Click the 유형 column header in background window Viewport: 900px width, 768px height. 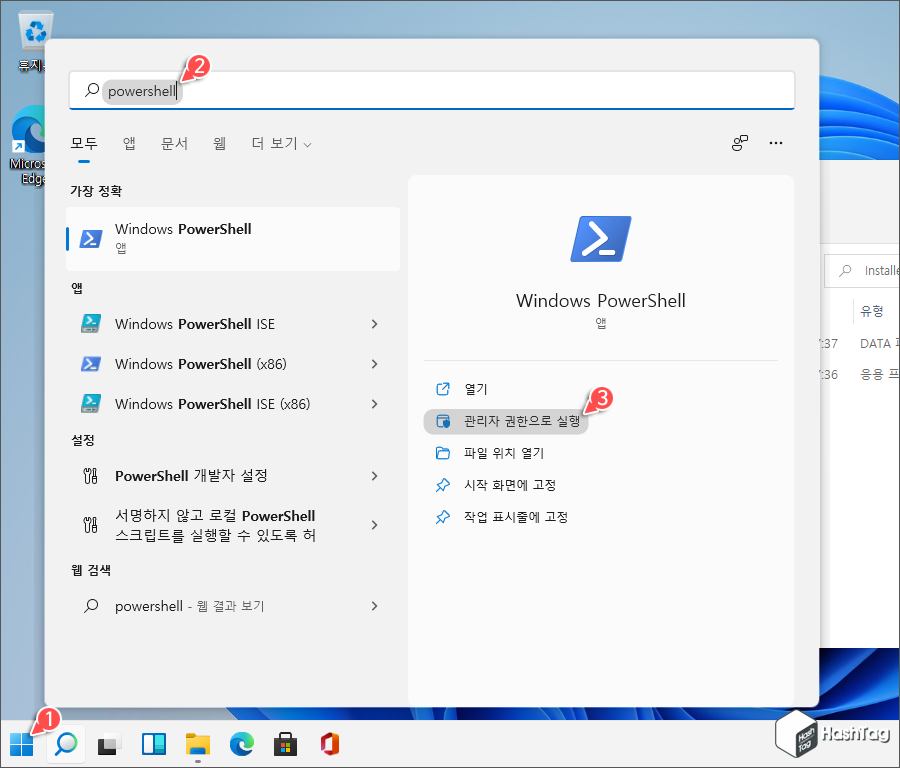pos(871,311)
